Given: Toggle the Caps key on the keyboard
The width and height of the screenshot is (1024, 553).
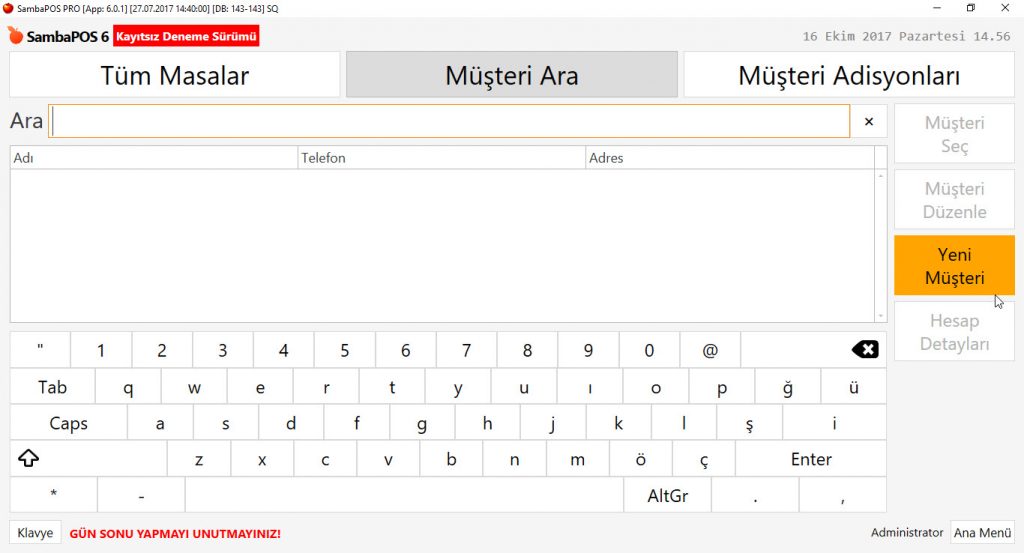Looking at the screenshot, I should 68,423.
